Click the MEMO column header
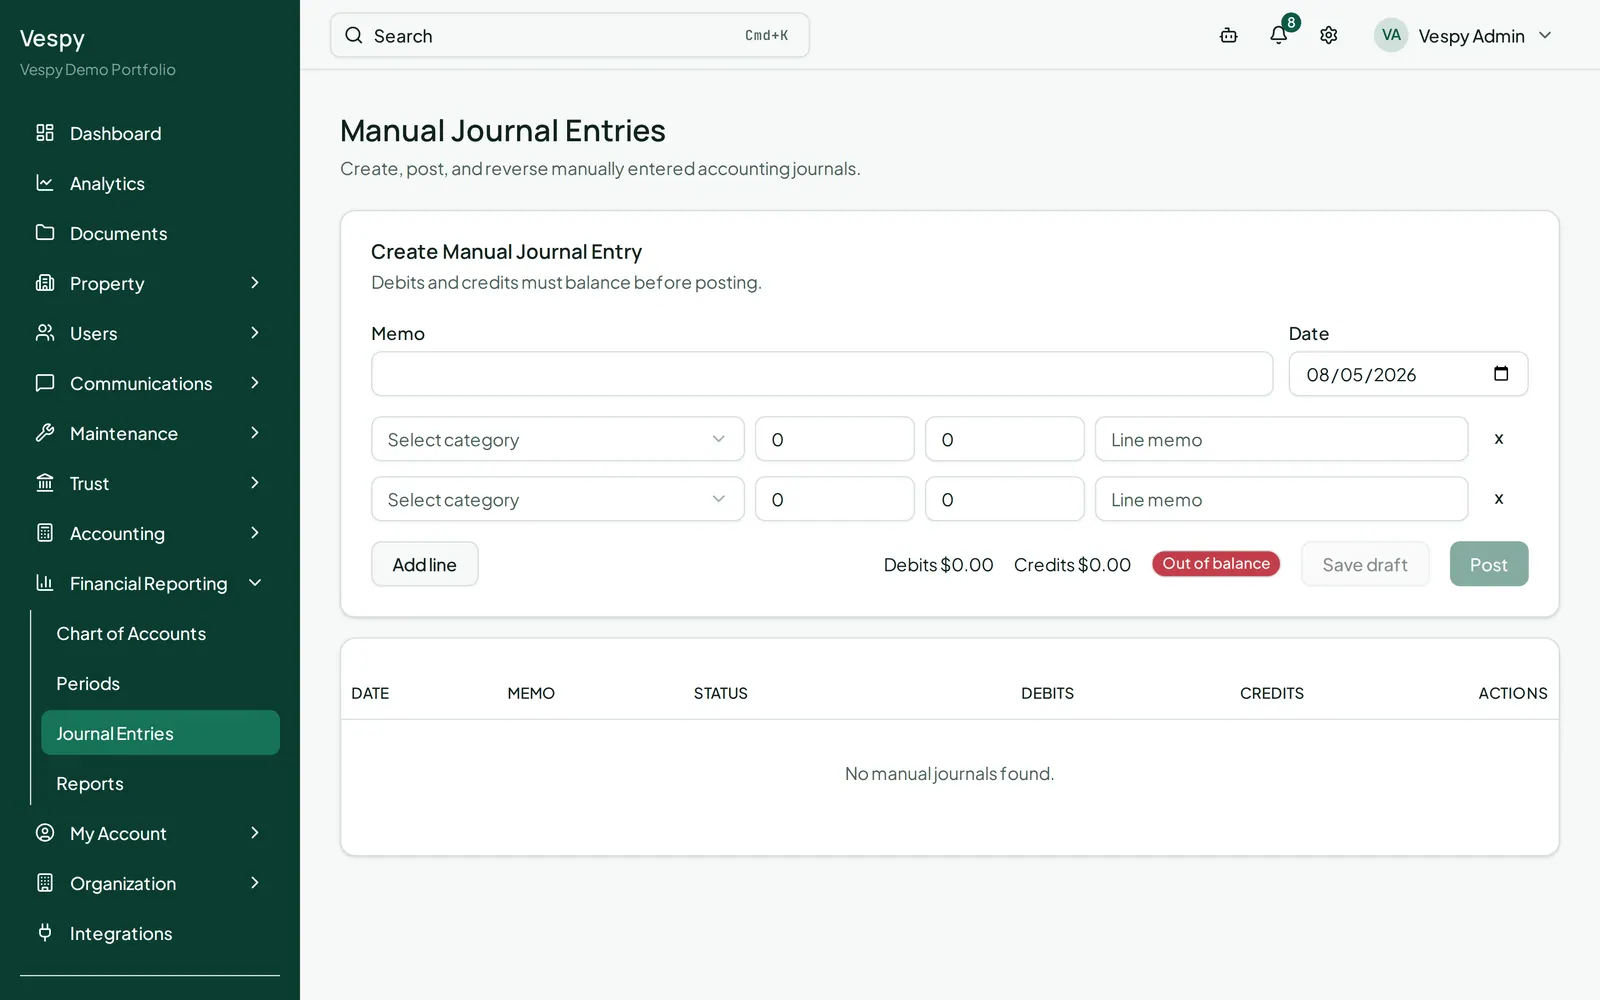The width and height of the screenshot is (1600, 1000). pyautogui.click(x=531, y=693)
